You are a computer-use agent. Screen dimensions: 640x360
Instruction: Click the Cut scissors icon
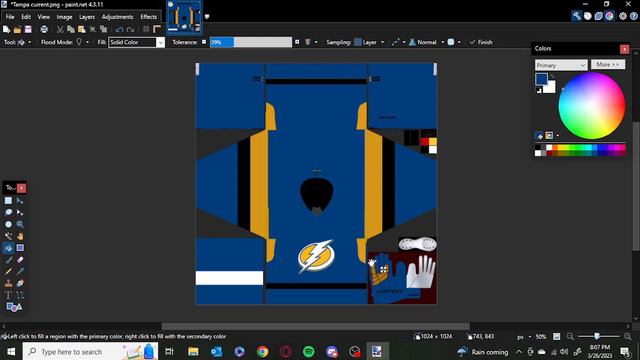tap(60, 29)
